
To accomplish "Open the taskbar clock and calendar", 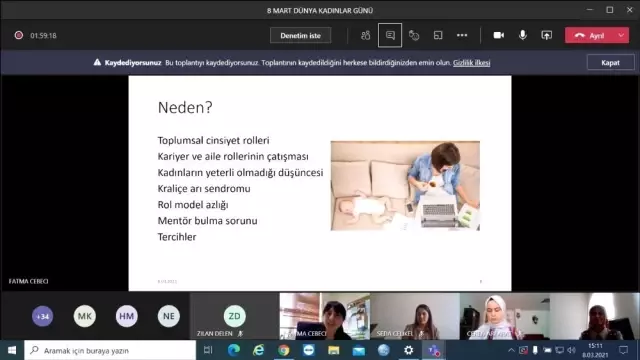I will click(595, 350).
